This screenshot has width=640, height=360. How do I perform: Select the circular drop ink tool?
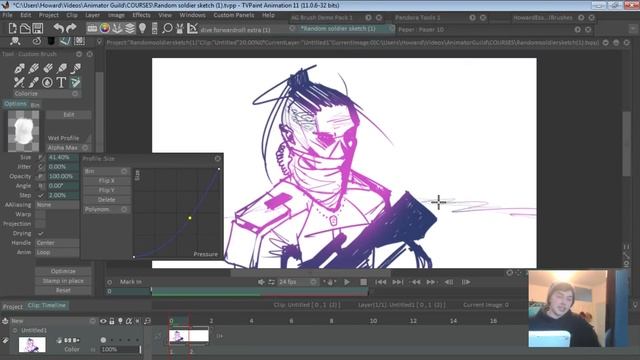click(x=47, y=82)
